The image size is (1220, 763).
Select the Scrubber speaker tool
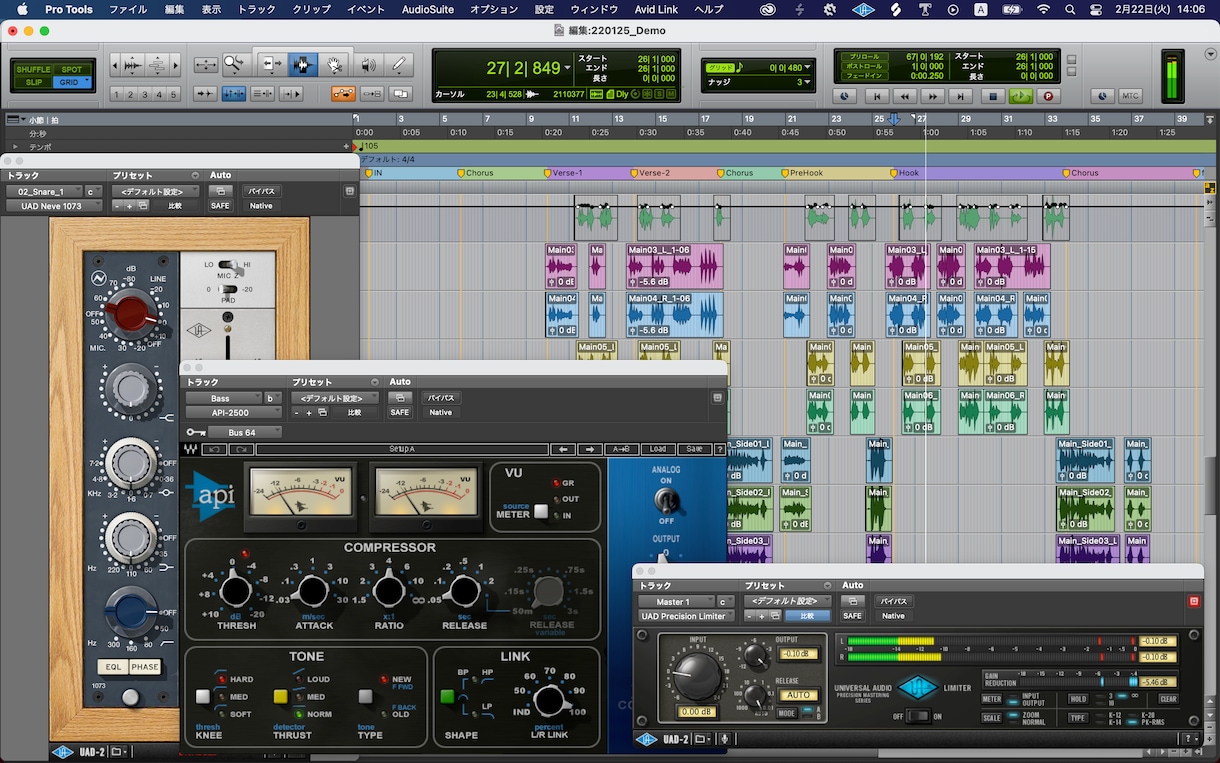pyautogui.click(x=368, y=65)
